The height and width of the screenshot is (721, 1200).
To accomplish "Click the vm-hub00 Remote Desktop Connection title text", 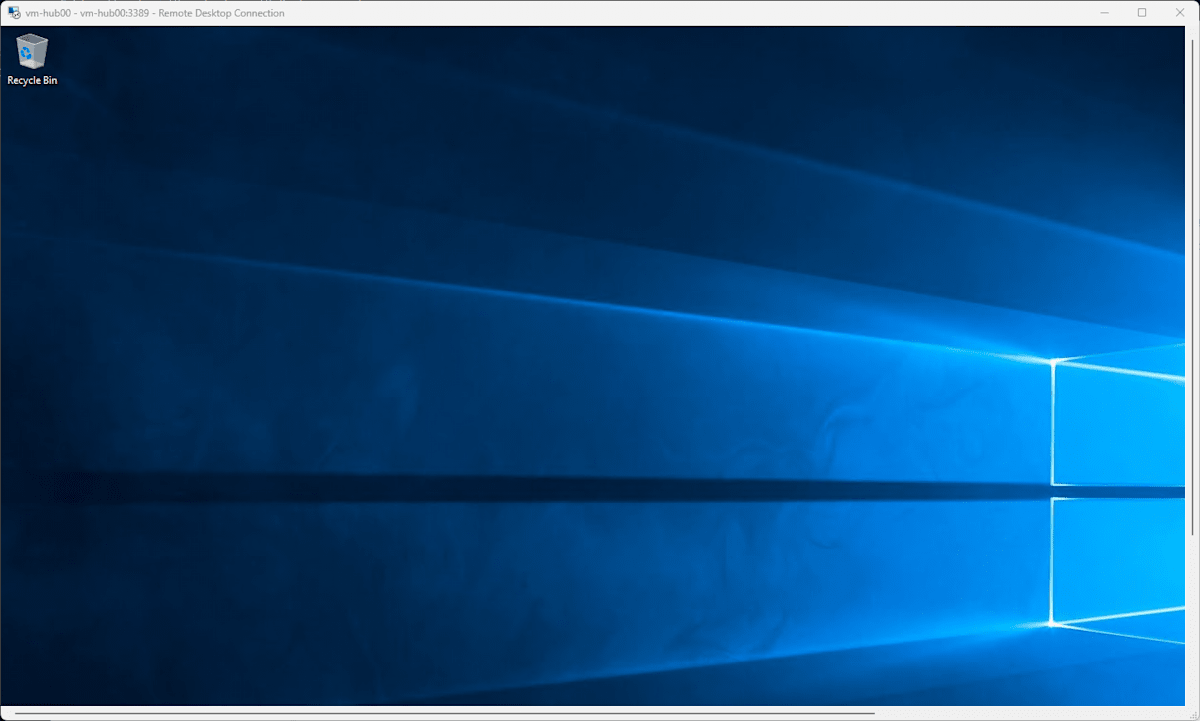I will (x=155, y=13).
